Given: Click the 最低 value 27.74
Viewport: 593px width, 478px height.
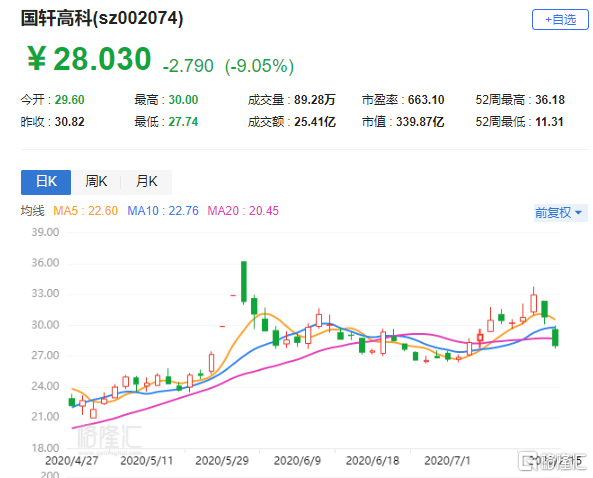Looking at the screenshot, I should [x=183, y=122].
